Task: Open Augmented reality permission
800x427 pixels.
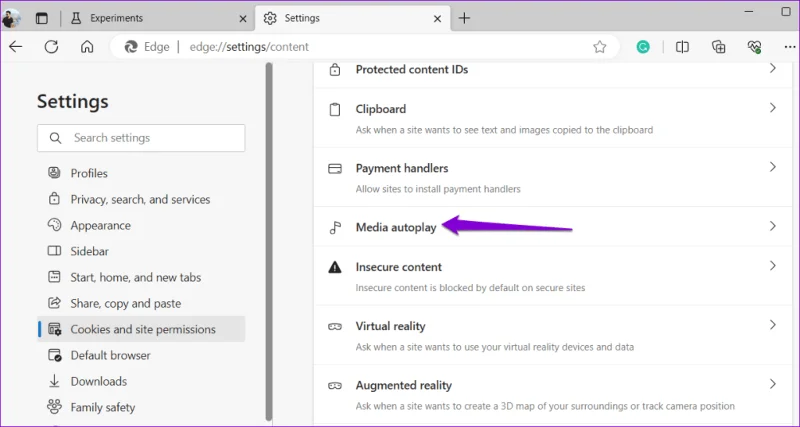Action: (x=553, y=394)
